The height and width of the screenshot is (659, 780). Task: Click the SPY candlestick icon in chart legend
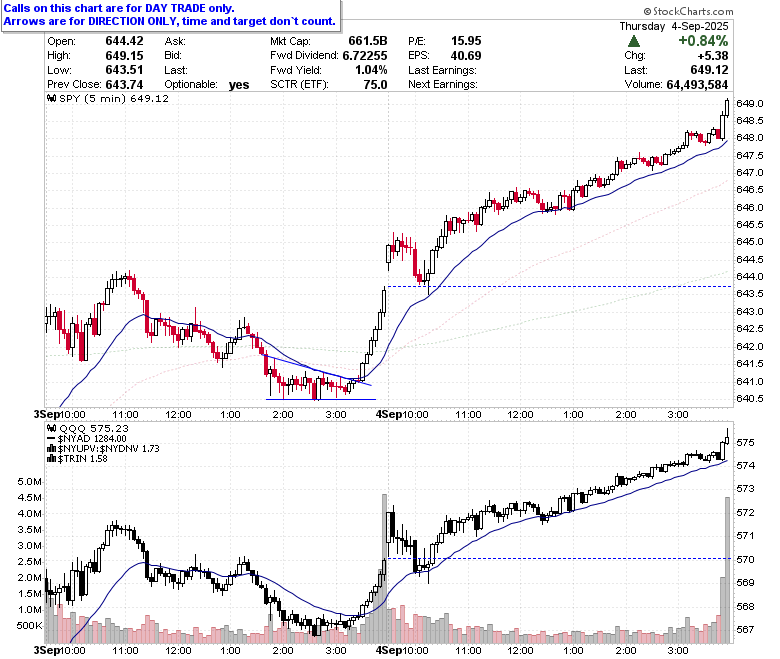(51, 98)
